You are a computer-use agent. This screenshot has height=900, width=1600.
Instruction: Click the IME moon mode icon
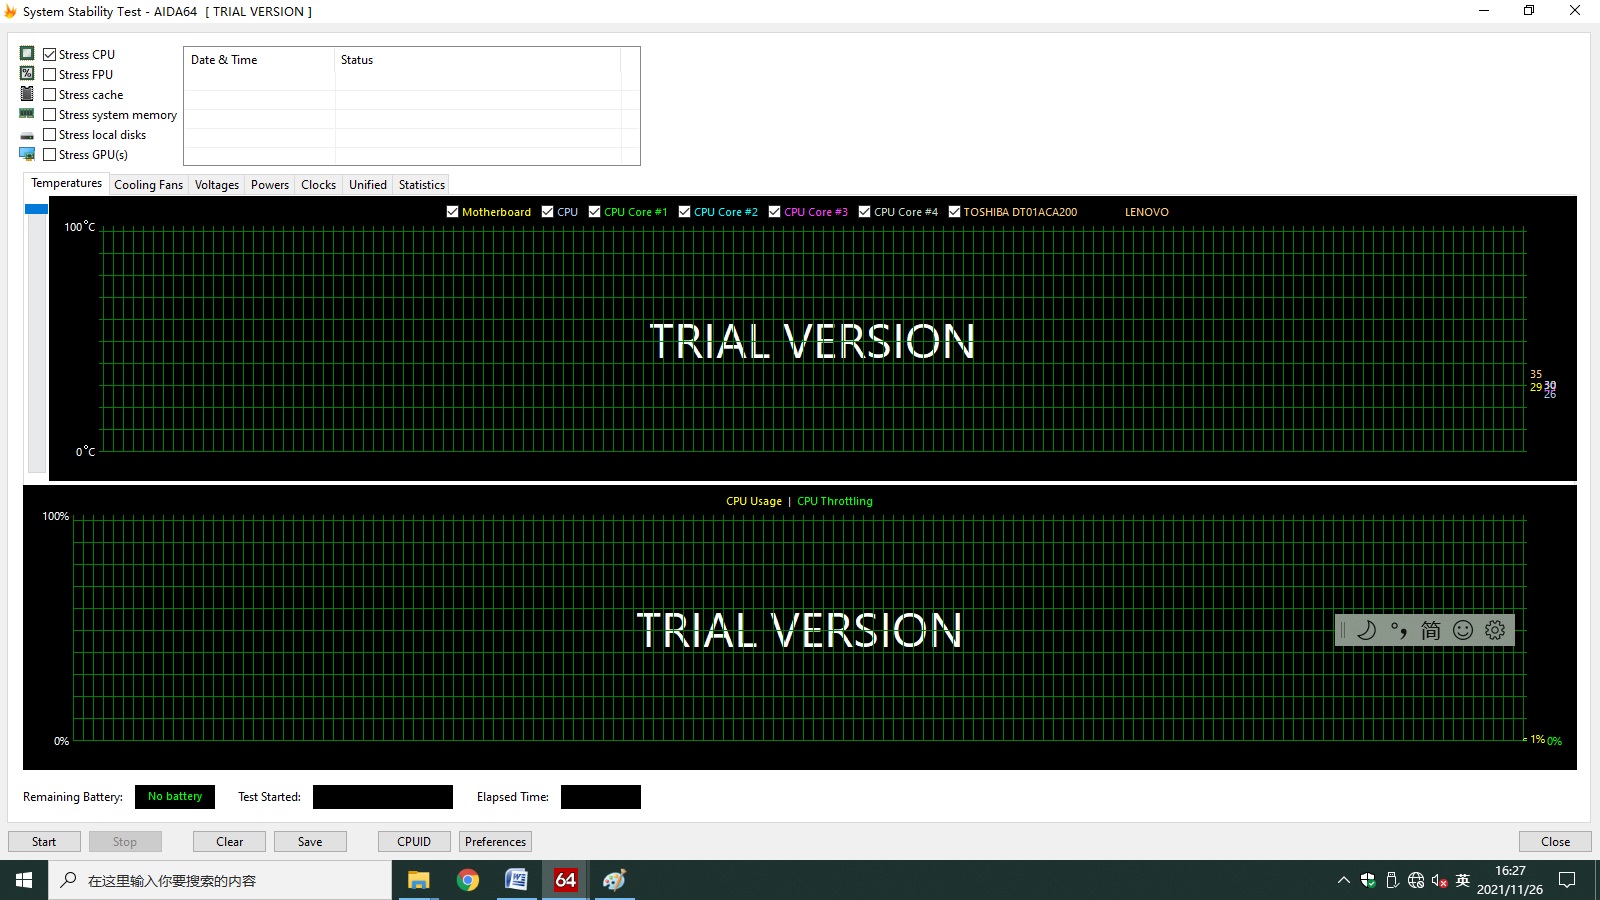(x=1366, y=630)
